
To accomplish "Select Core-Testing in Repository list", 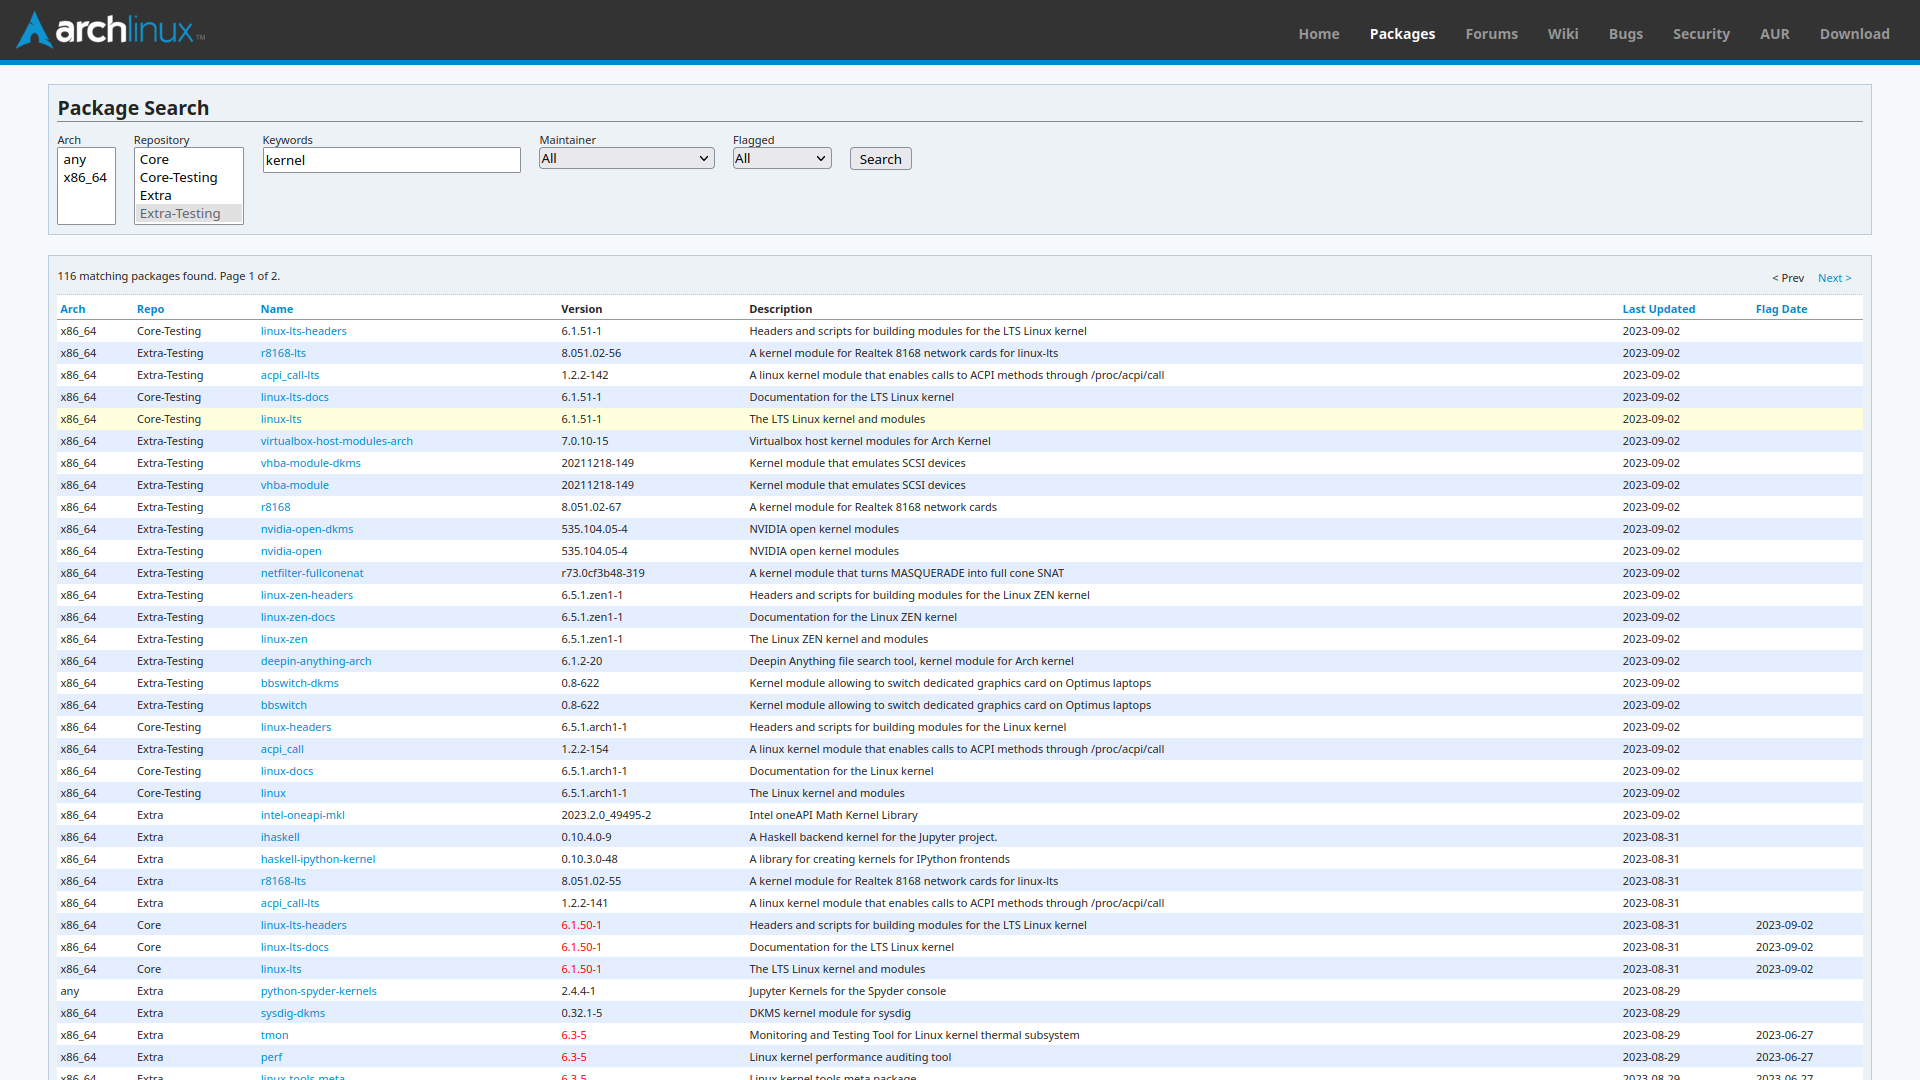I will coord(189,178).
